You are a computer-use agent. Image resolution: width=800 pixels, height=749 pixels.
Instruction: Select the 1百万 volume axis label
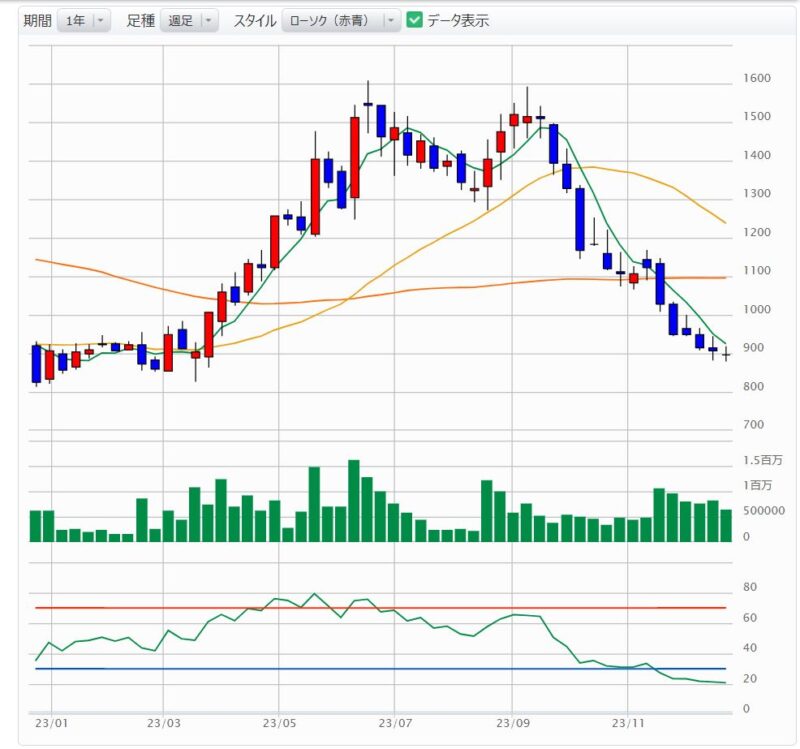coord(758,485)
